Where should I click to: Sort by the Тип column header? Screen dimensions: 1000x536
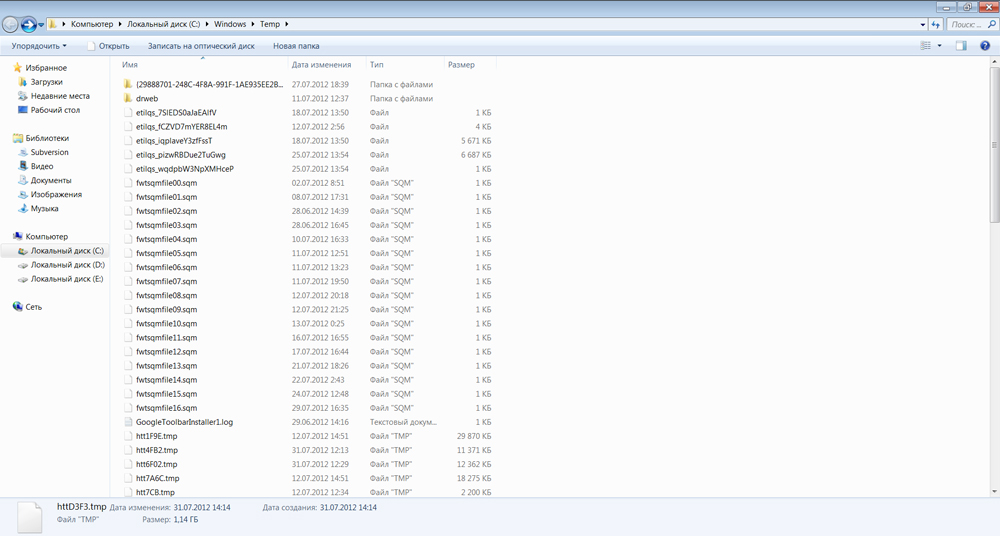405,64
